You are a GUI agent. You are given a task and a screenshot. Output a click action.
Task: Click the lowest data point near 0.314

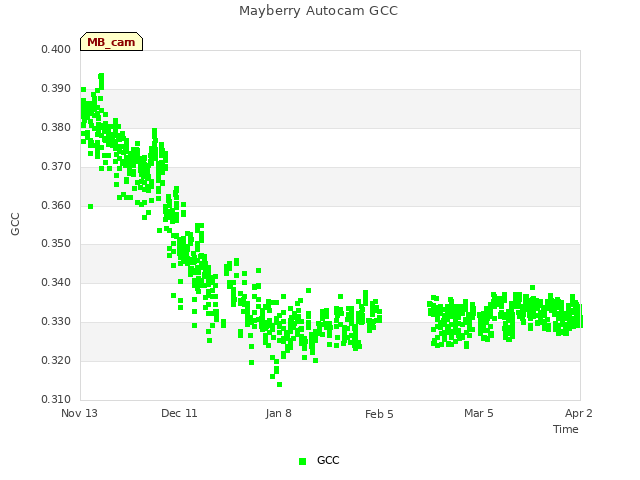280,384
